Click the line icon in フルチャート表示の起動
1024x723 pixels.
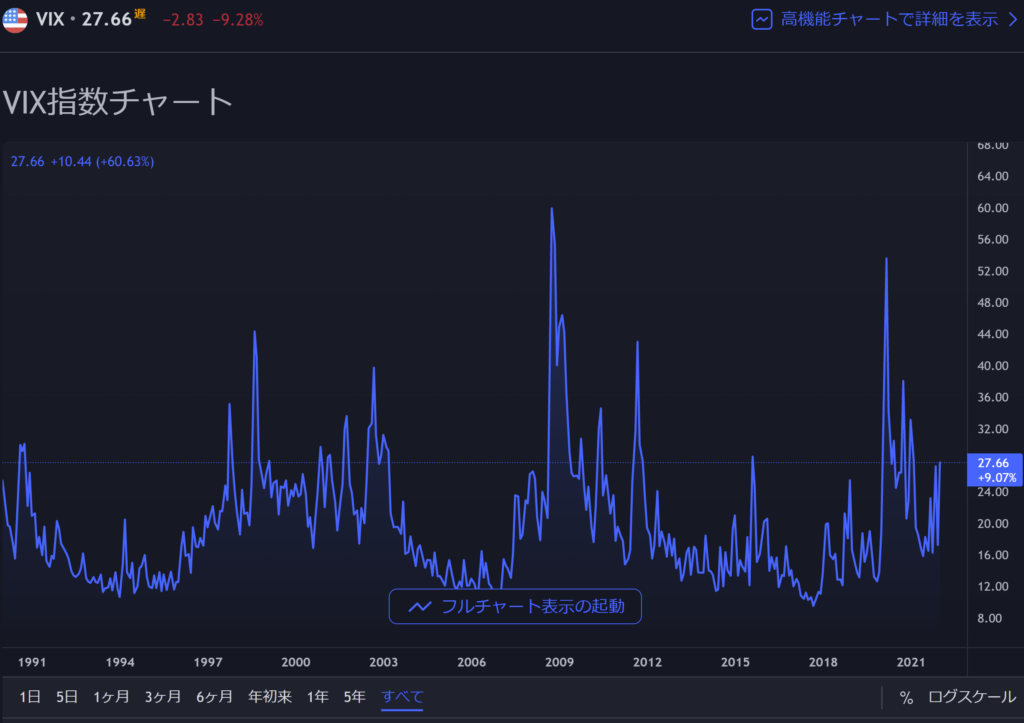420,606
